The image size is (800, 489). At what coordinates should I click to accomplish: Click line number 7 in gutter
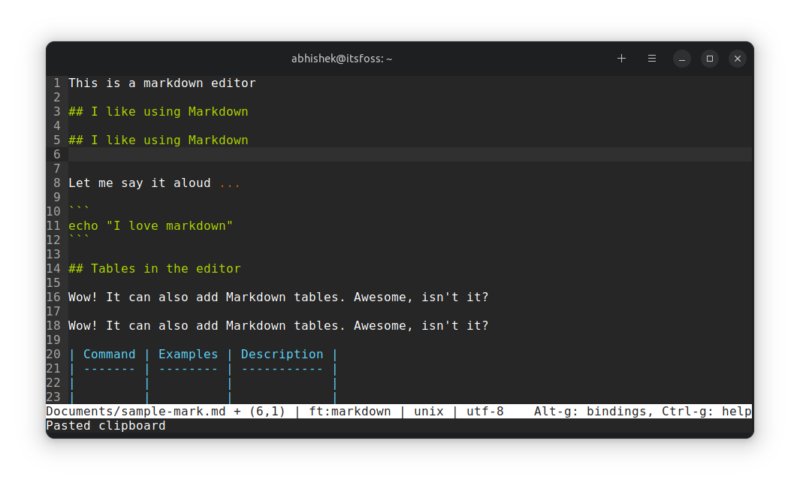click(x=57, y=168)
